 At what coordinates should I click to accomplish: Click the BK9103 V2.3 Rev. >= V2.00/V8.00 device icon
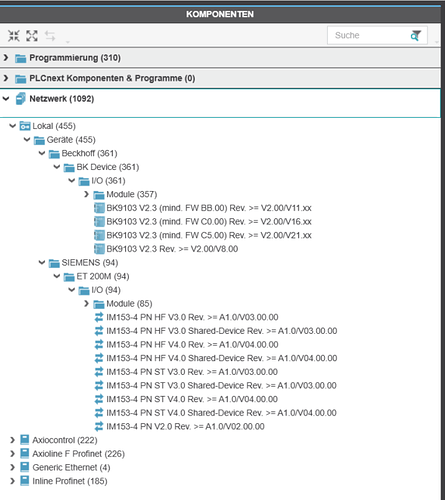point(99,249)
